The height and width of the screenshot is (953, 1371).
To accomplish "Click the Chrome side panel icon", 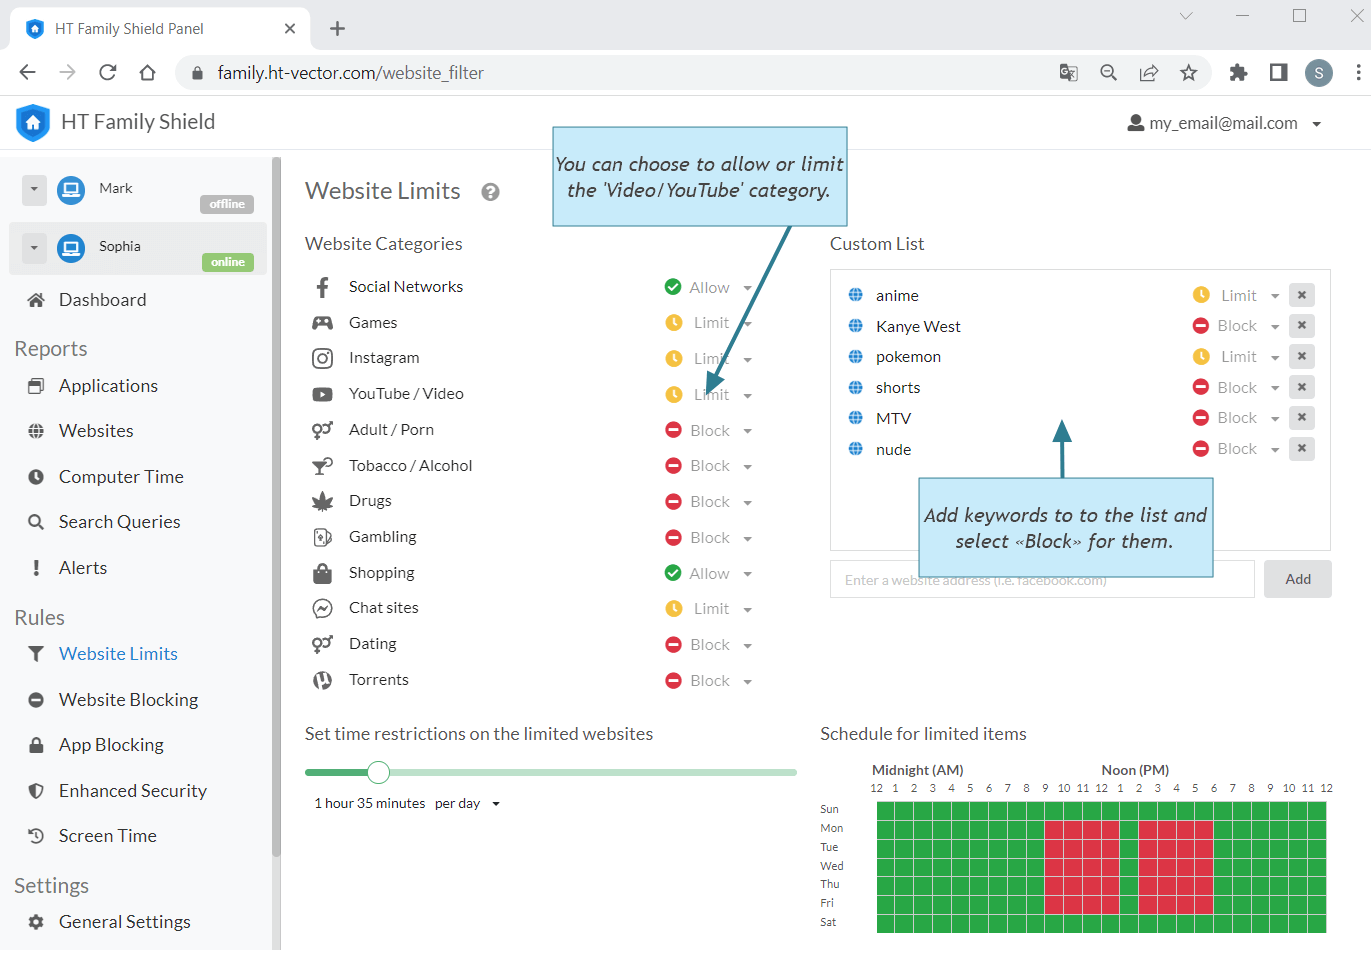I will [x=1278, y=72].
